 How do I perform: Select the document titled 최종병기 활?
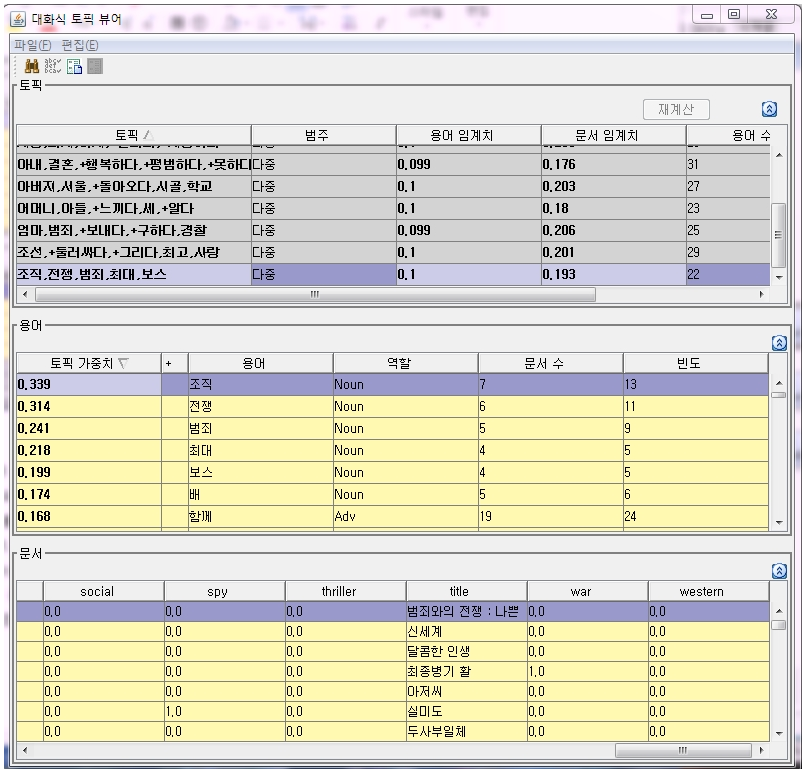tap(392, 671)
